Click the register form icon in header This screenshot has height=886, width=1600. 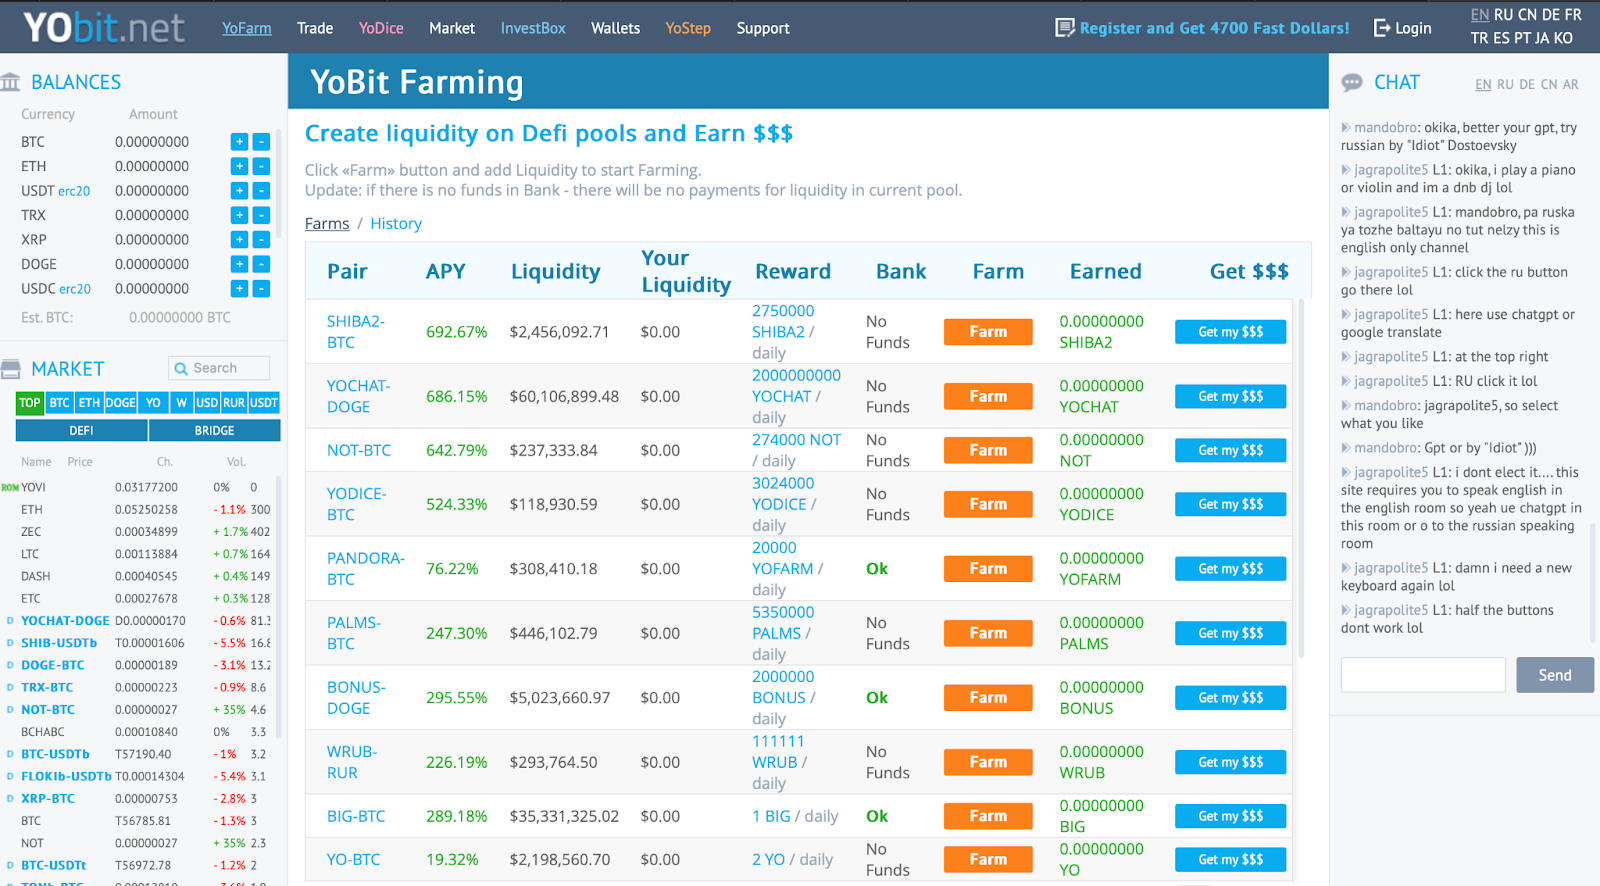click(x=1065, y=28)
